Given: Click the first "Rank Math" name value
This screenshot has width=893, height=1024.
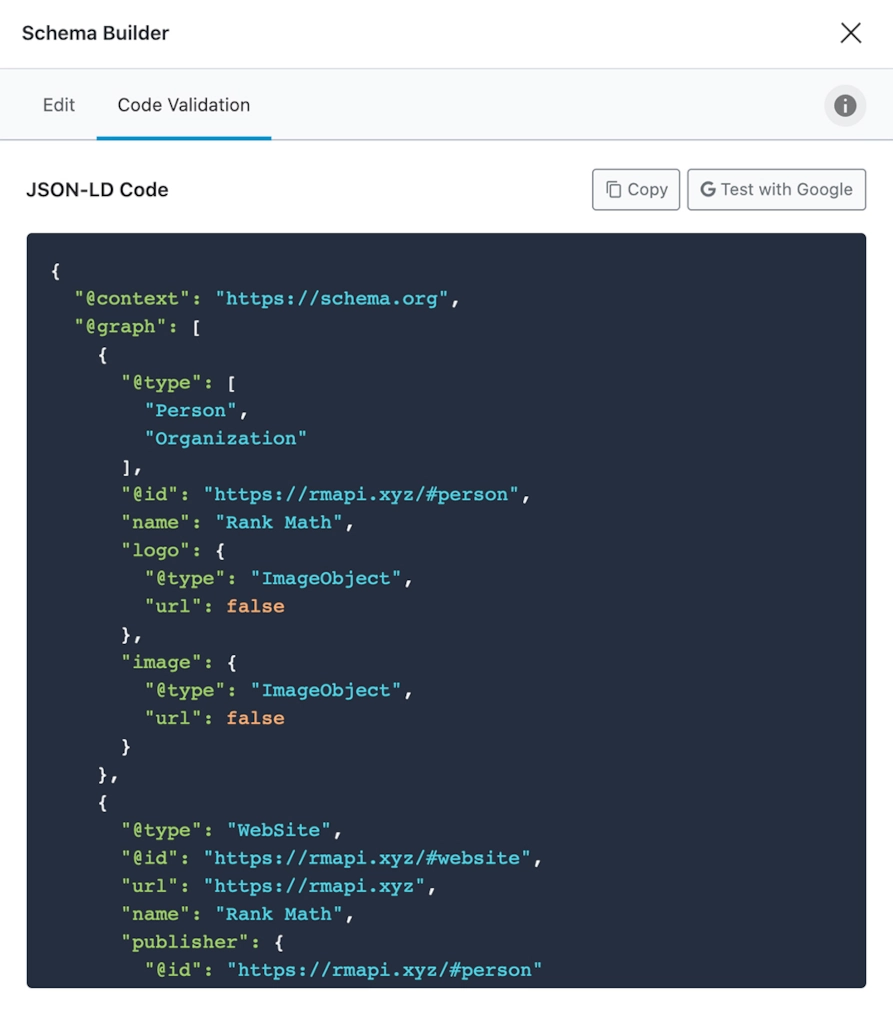Looking at the screenshot, I should [x=279, y=522].
